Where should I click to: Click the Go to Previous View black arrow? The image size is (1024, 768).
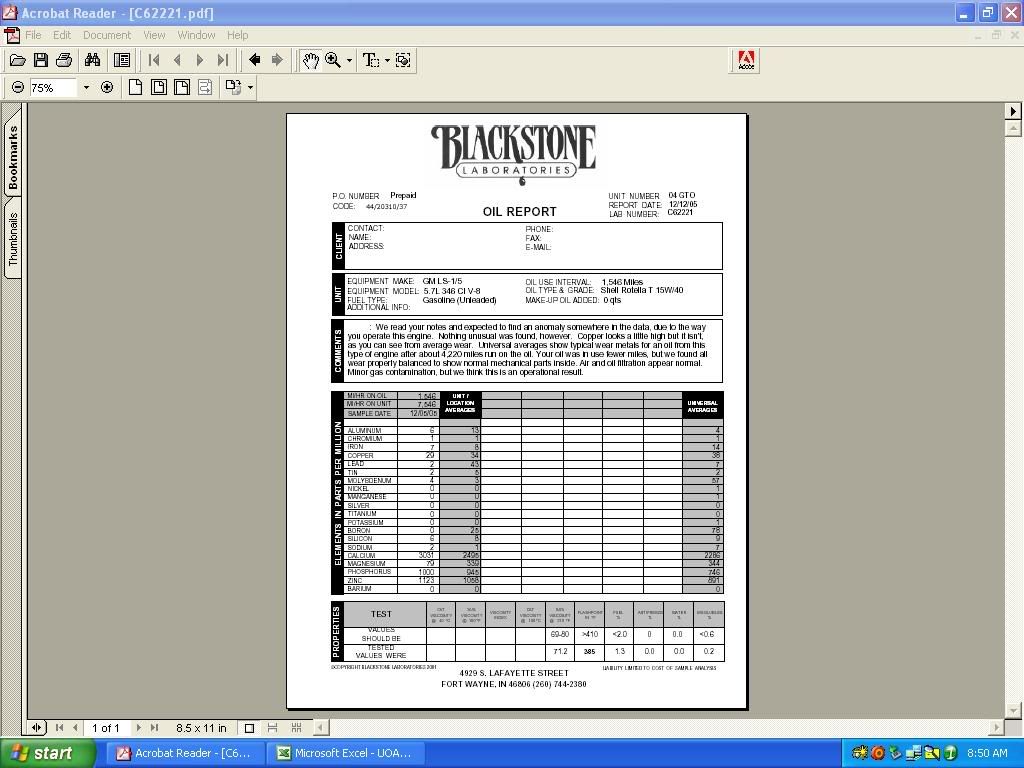(x=255, y=61)
